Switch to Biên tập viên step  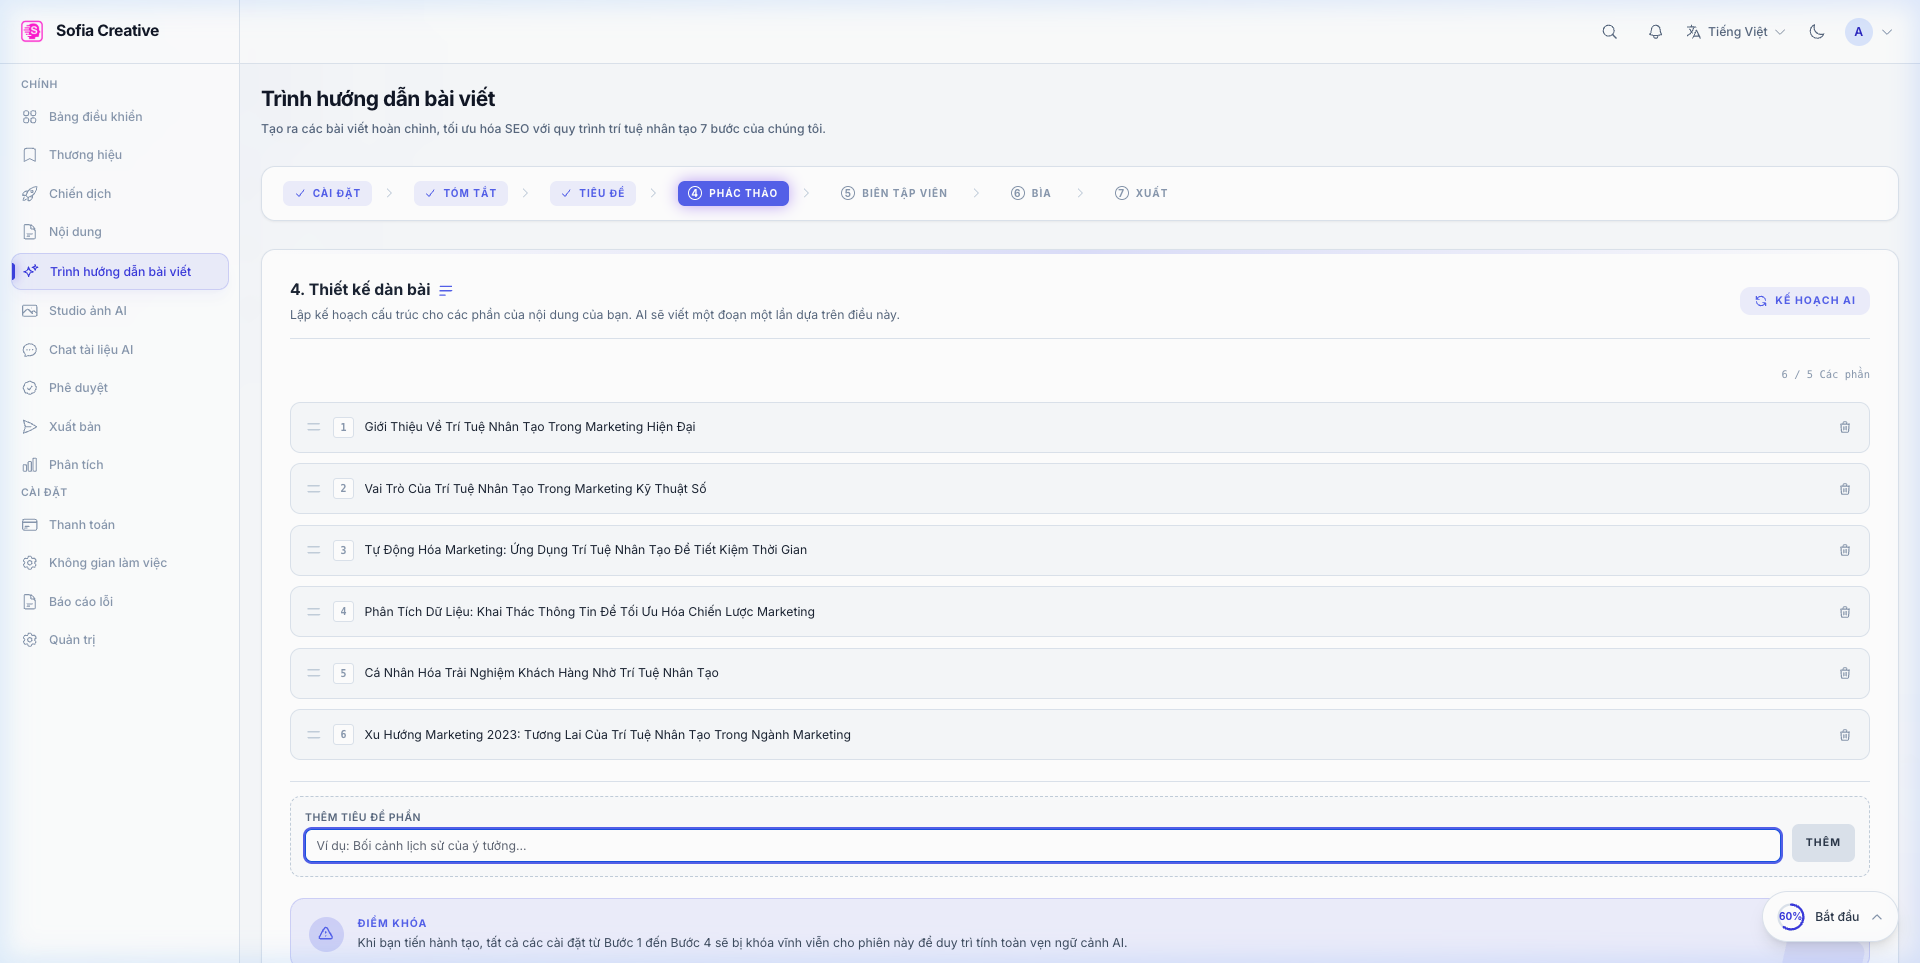pos(894,193)
